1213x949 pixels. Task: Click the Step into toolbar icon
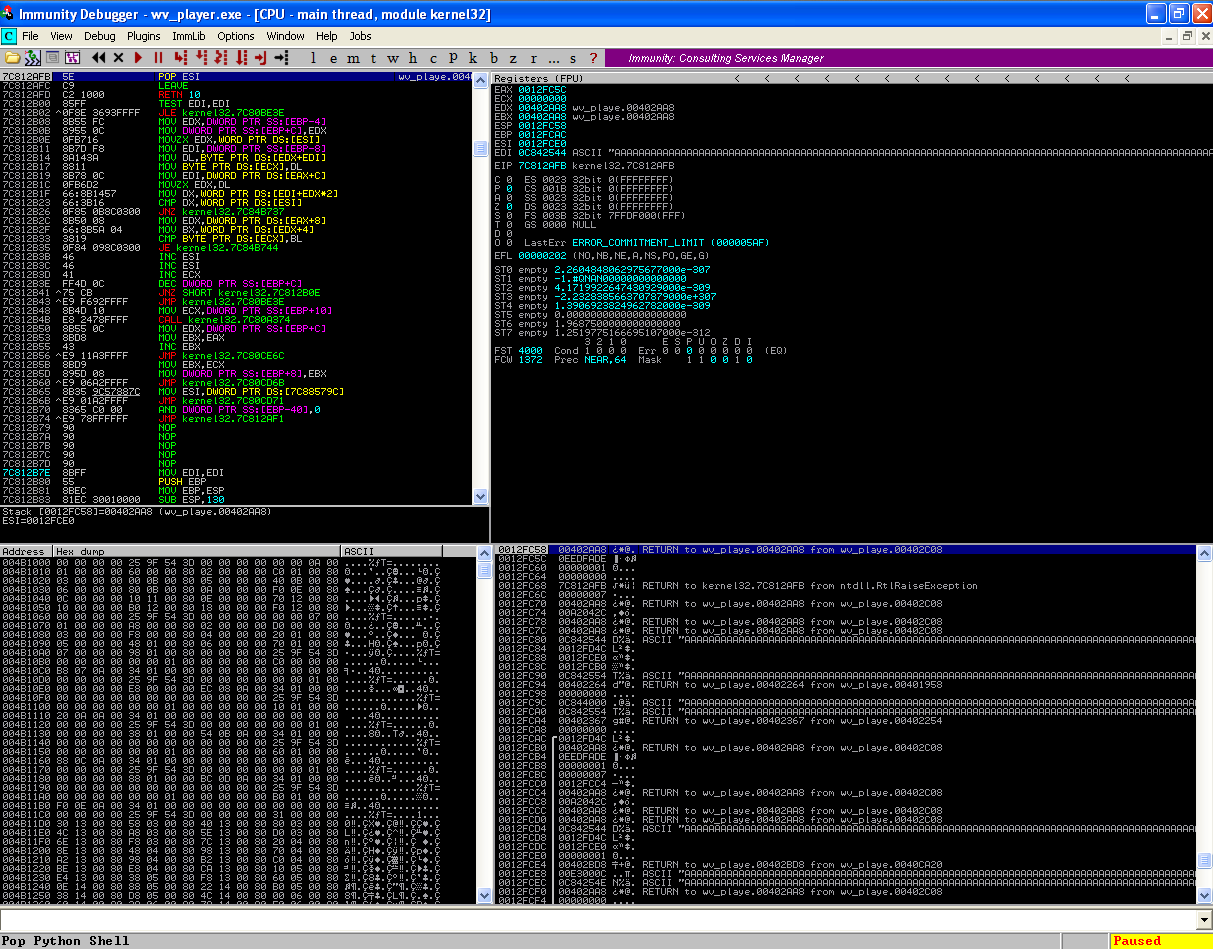click(180, 58)
